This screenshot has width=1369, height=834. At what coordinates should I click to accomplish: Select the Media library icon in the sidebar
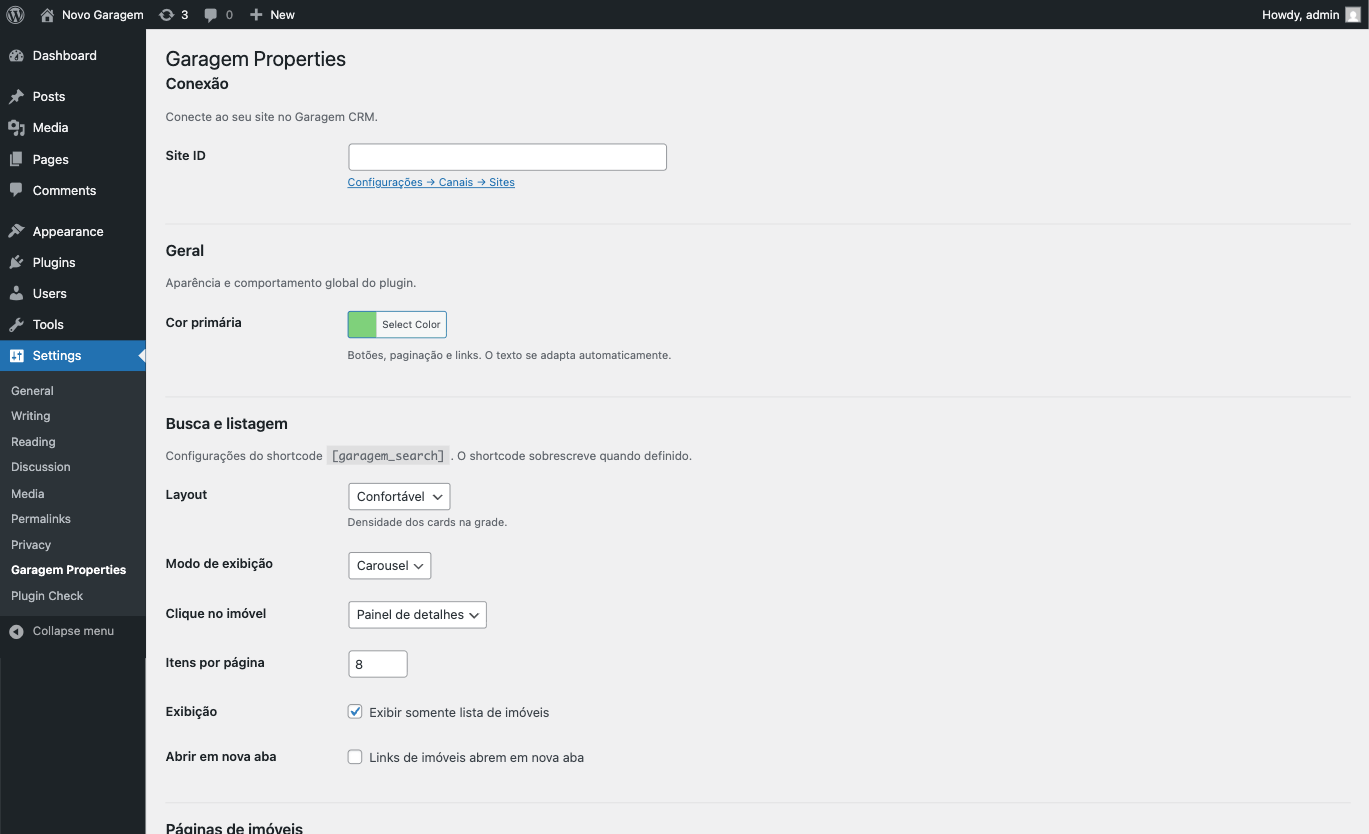(17, 127)
